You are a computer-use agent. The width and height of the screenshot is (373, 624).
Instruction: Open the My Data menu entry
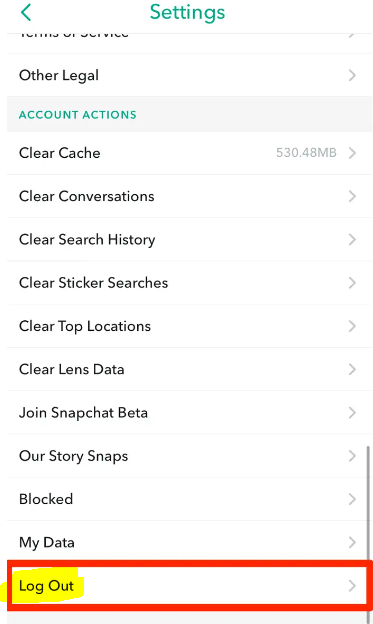tap(187, 542)
